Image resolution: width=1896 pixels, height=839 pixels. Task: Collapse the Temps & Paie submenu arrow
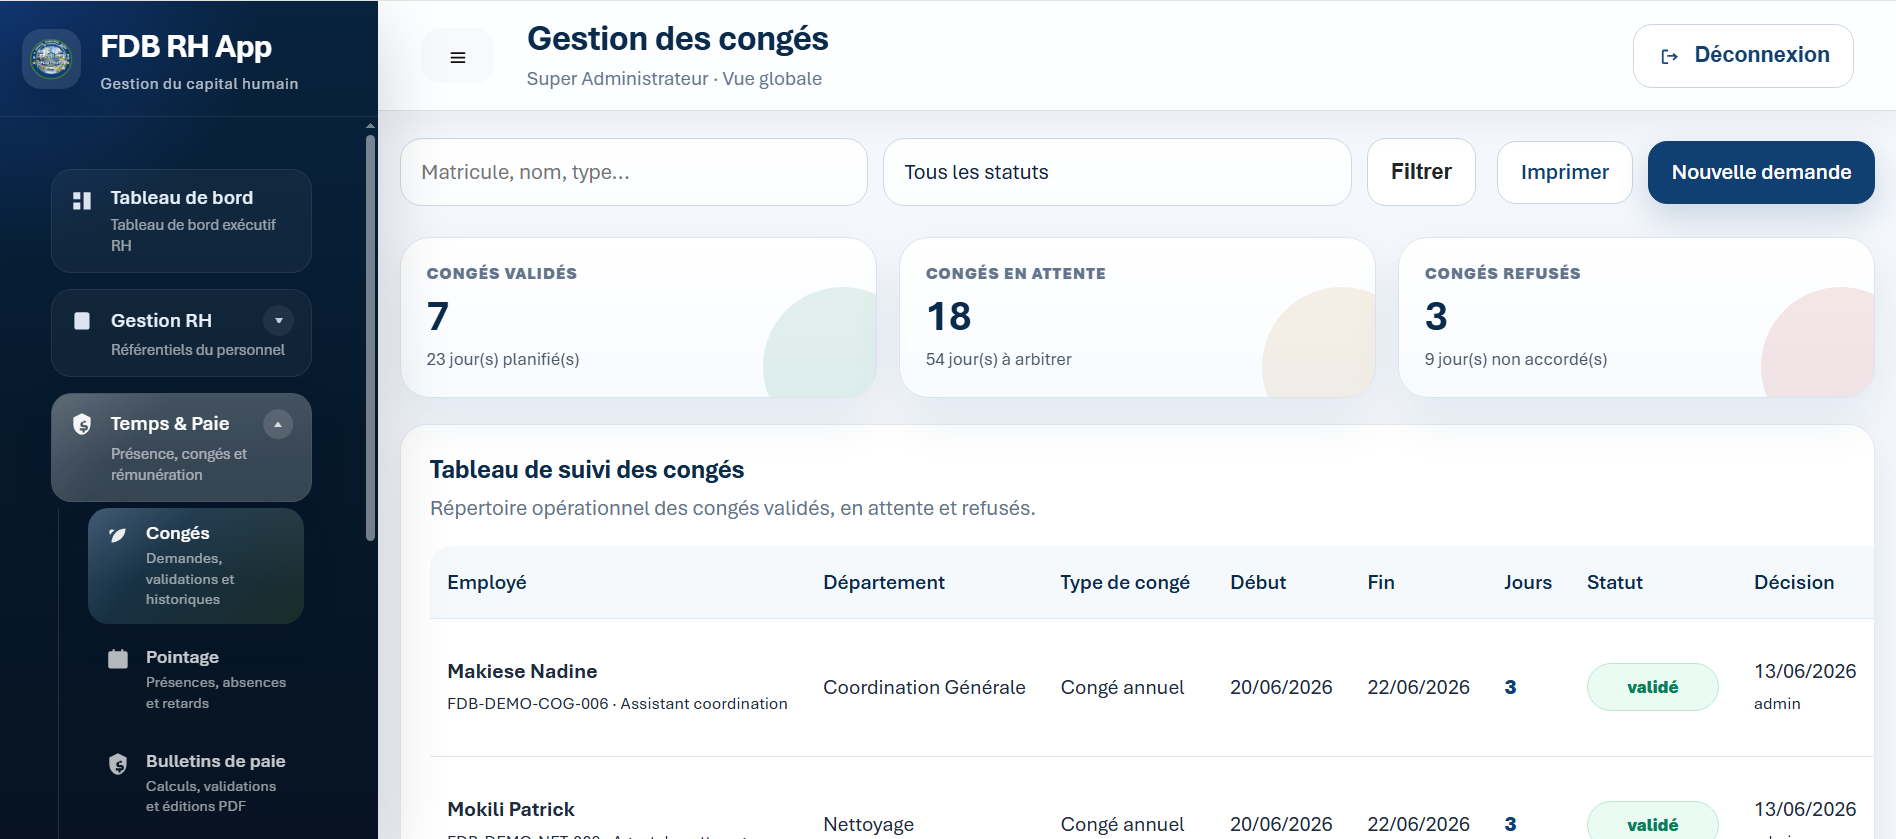pyautogui.click(x=278, y=424)
